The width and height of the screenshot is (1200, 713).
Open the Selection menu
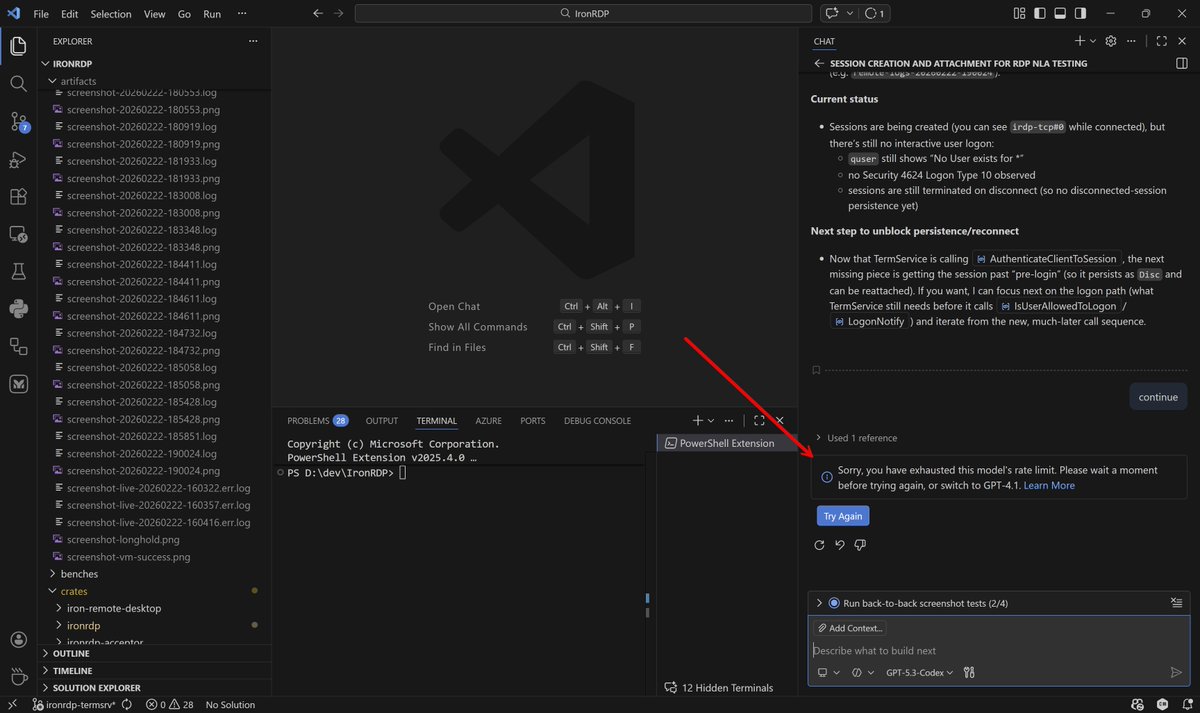pyautogui.click(x=111, y=14)
